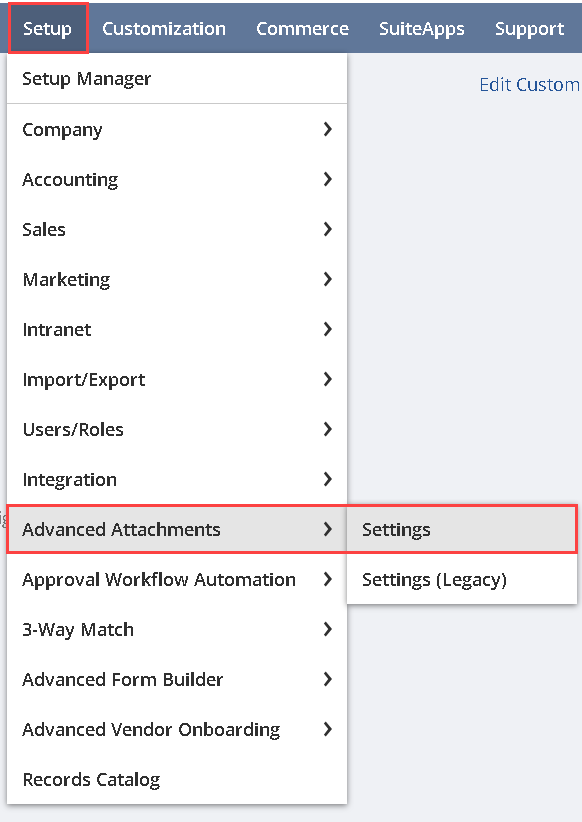Expand the Users/Roles submenu chevron

(x=328, y=429)
